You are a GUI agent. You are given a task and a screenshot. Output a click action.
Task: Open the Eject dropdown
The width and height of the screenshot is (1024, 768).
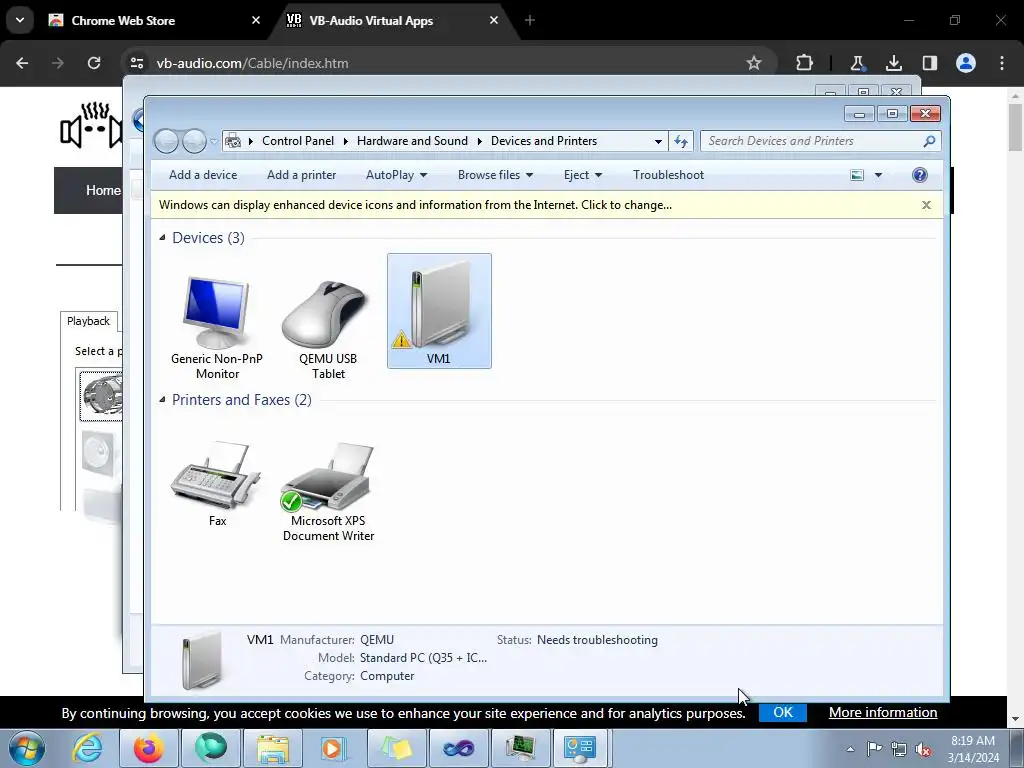click(583, 175)
